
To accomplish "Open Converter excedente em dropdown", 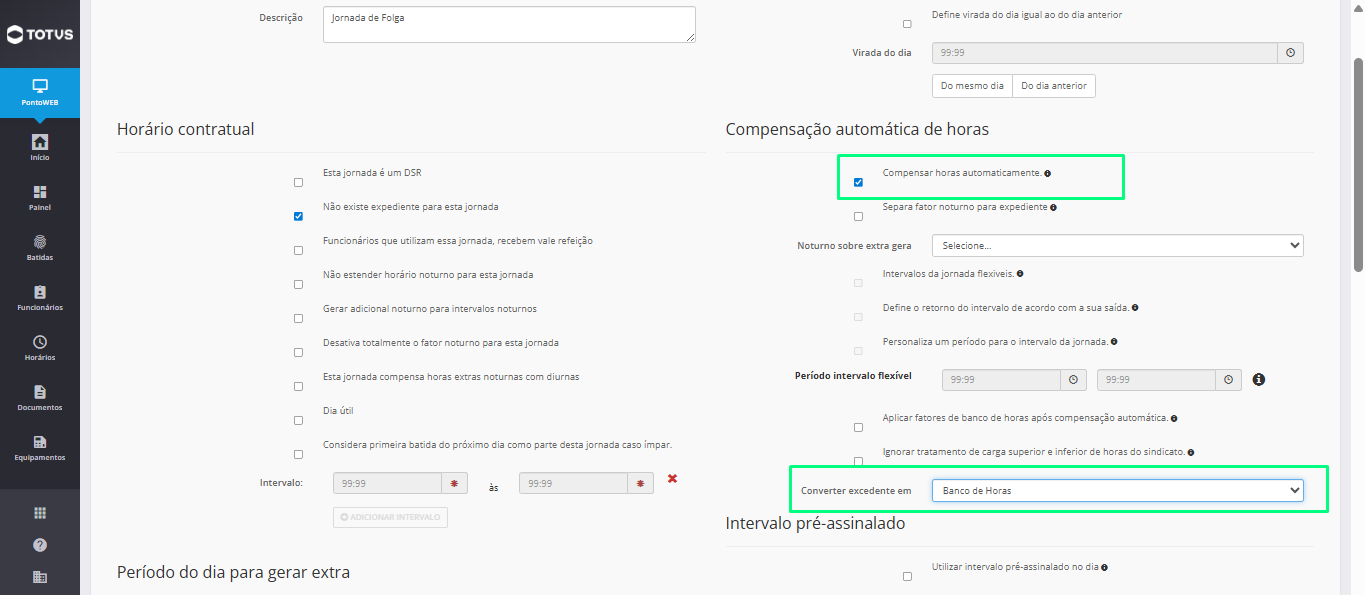I will click(x=1117, y=490).
